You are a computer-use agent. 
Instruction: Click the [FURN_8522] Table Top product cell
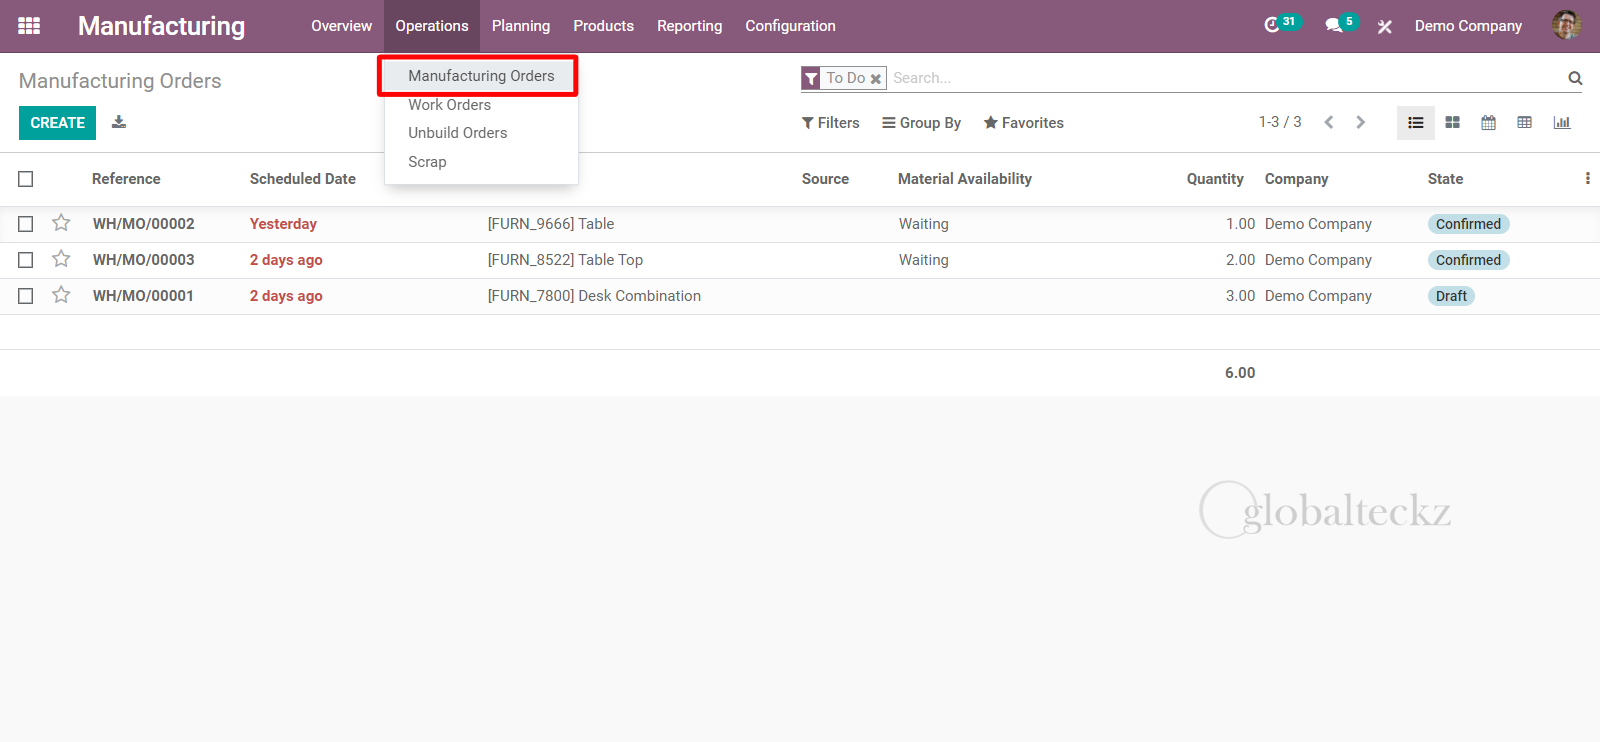(x=565, y=260)
